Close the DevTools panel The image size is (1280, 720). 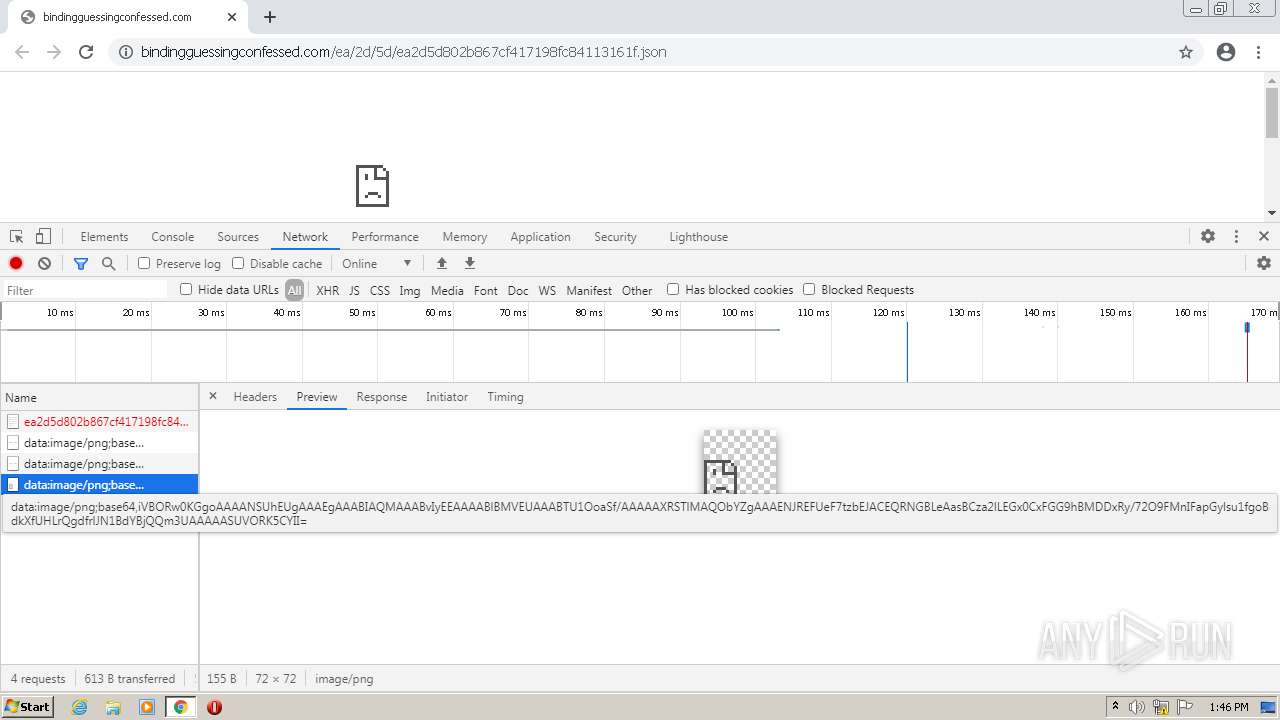click(1264, 236)
